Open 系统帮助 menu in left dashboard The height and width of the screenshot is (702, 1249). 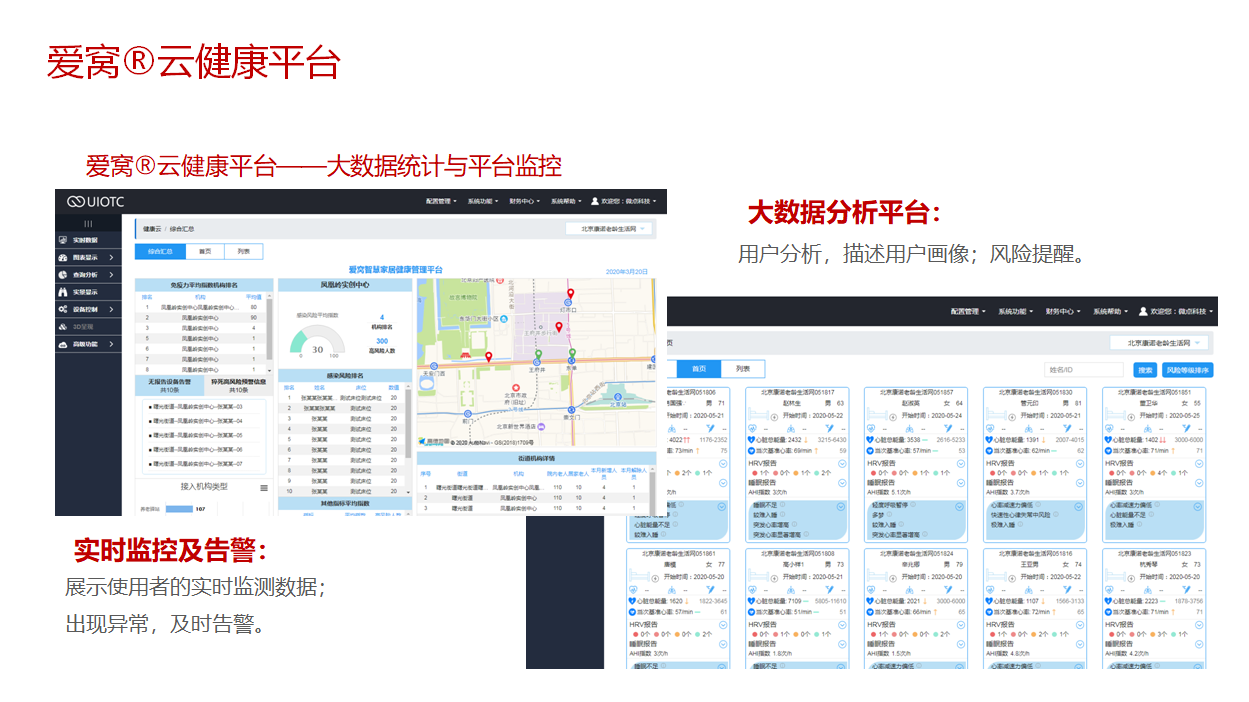(x=566, y=201)
